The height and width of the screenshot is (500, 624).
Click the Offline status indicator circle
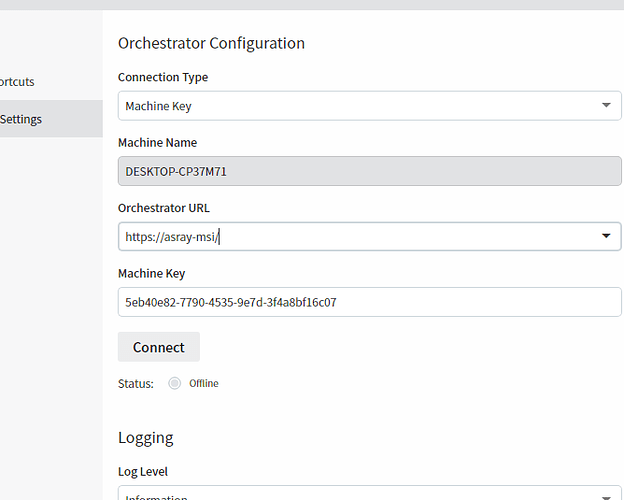(175, 383)
